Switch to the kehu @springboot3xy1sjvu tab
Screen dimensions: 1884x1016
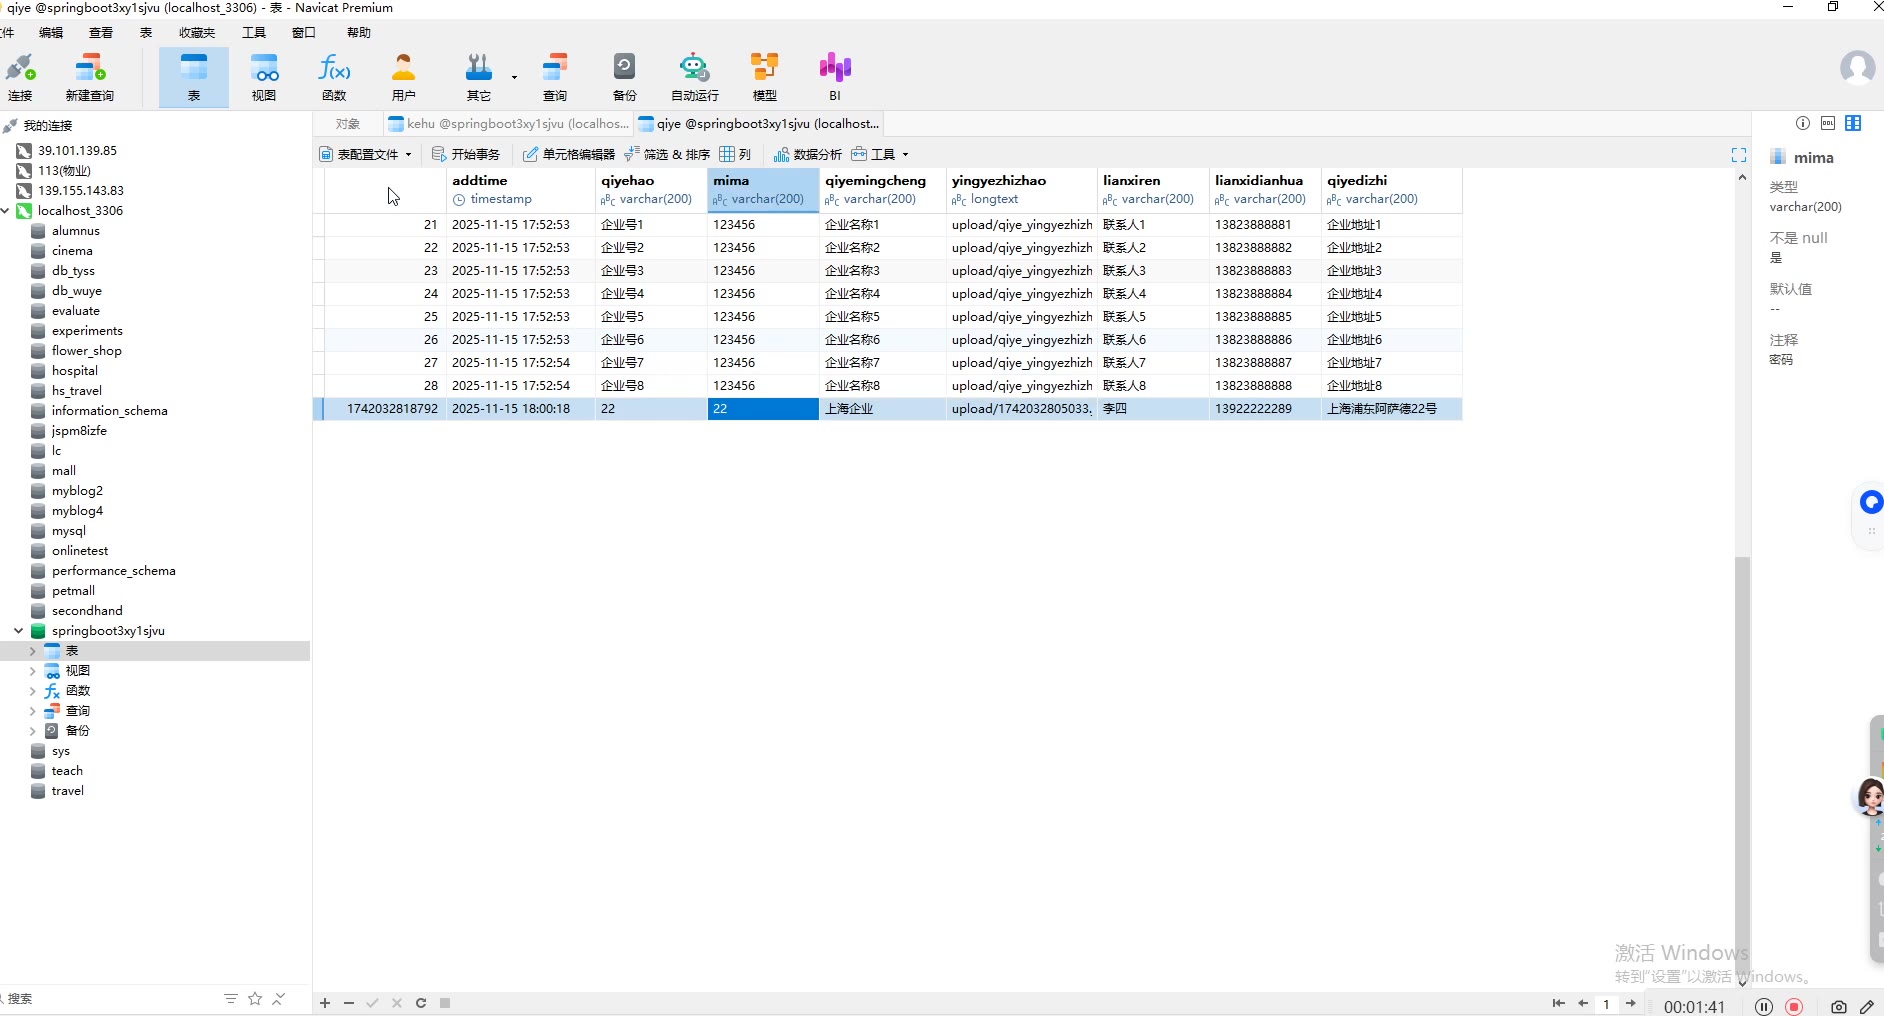[508, 124]
